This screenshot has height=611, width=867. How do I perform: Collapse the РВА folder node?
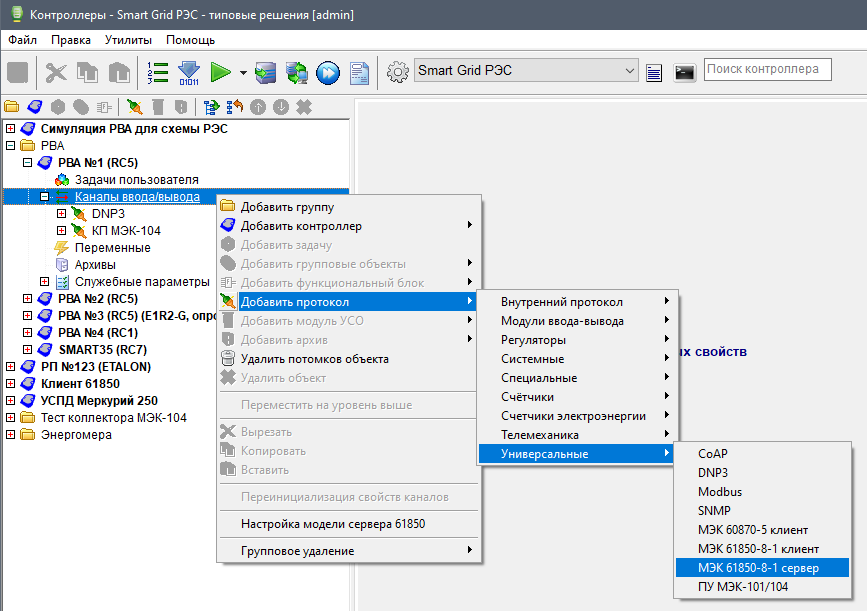pos(11,146)
